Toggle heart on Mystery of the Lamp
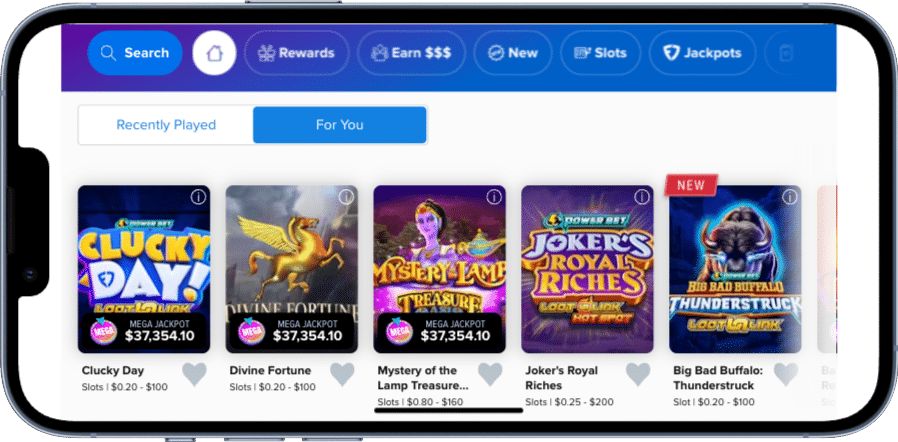This screenshot has height=442, width=898. 490,375
